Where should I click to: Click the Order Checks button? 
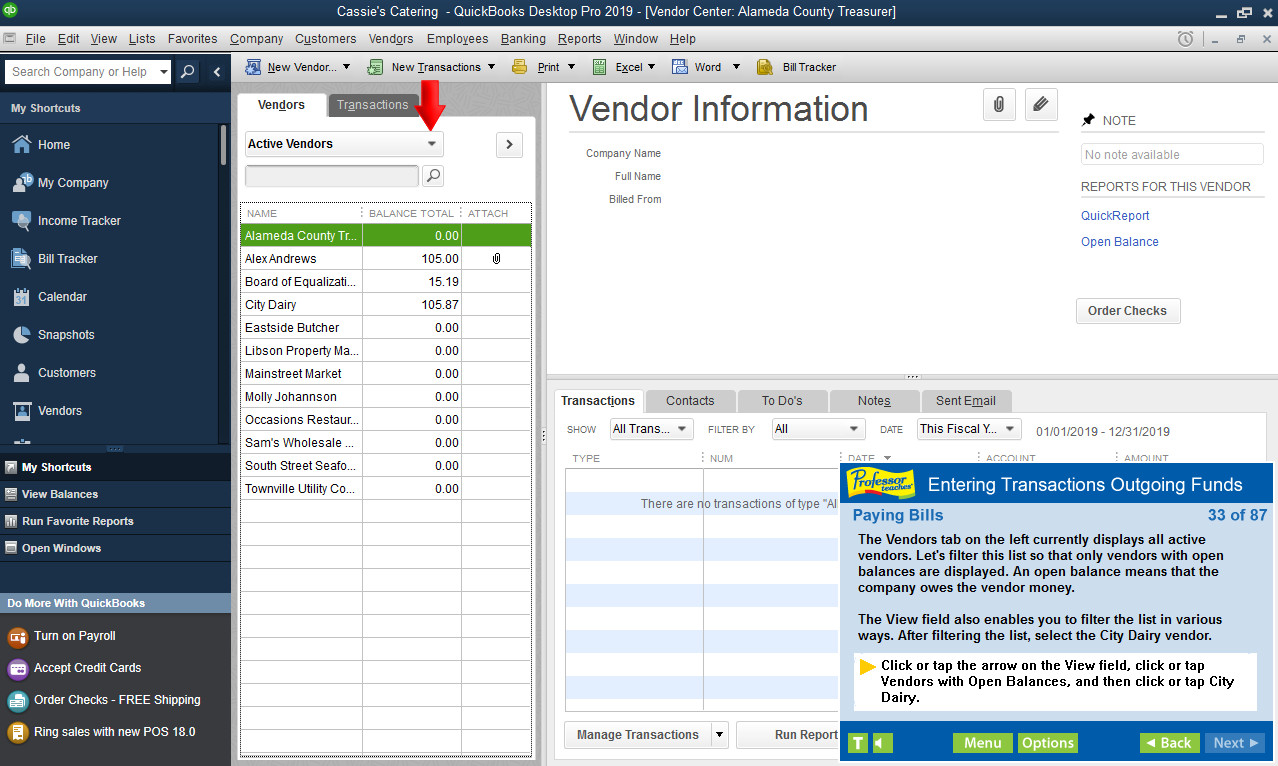(x=1127, y=310)
